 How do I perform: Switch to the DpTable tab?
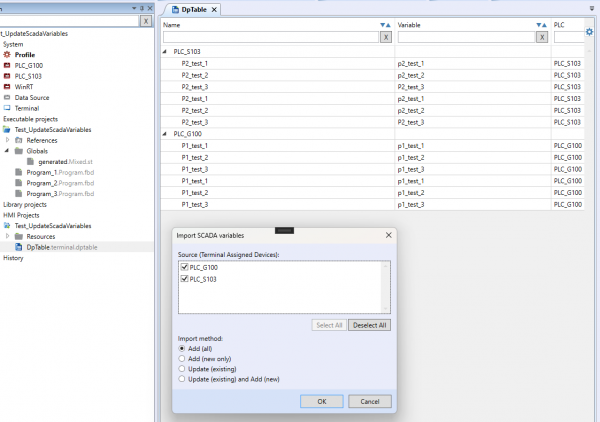[194, 10]
